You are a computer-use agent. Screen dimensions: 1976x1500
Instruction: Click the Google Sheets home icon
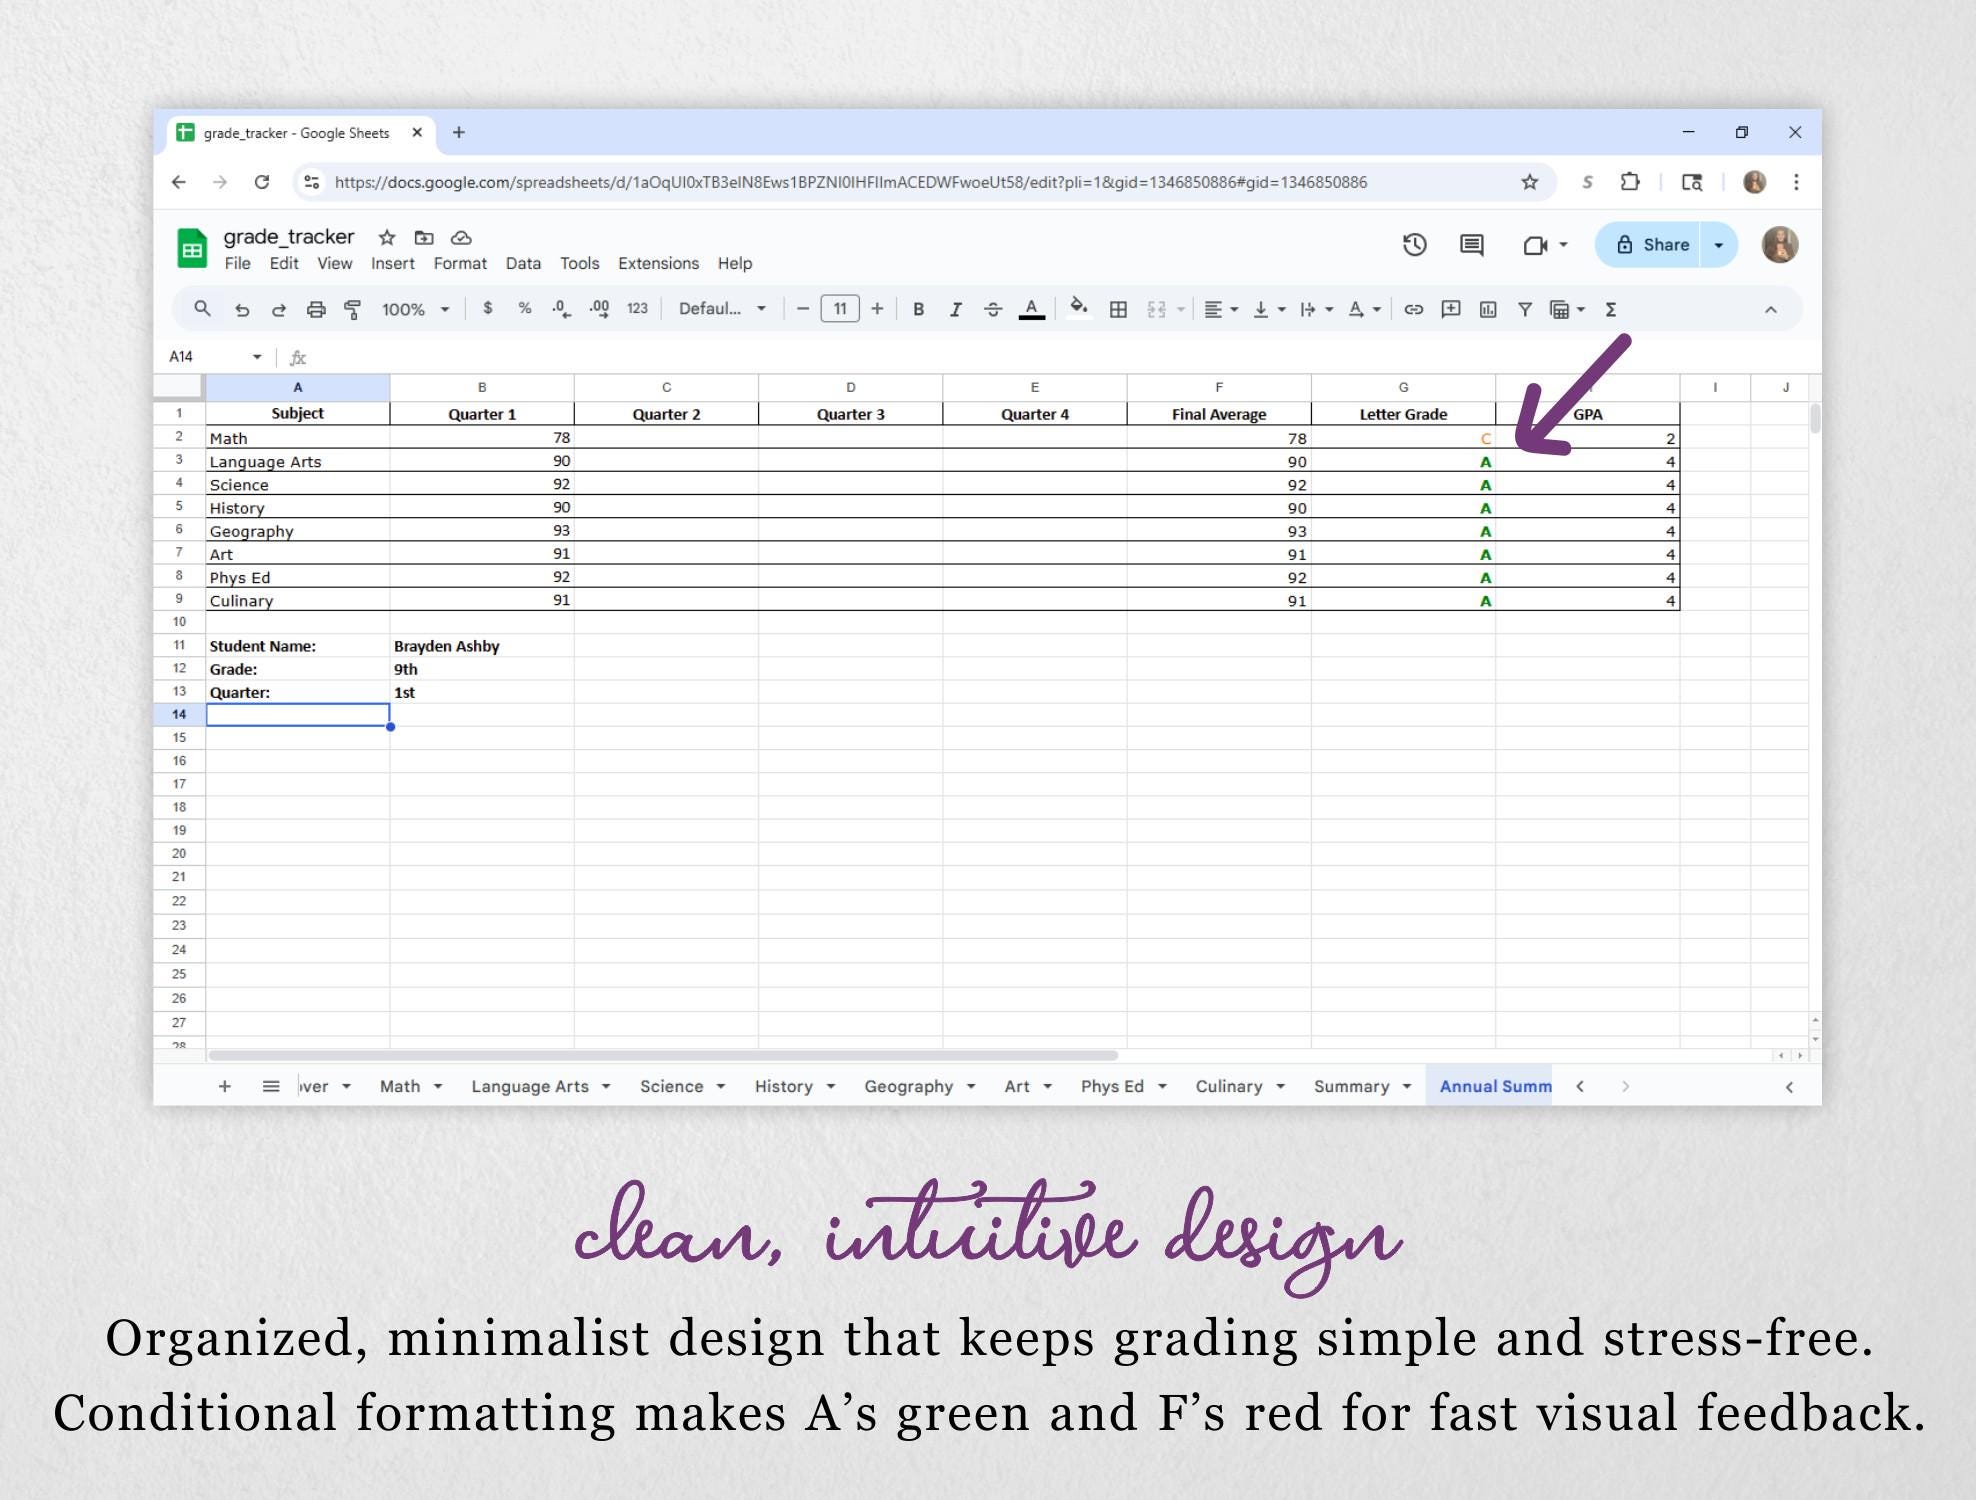(x=192, y=249)
